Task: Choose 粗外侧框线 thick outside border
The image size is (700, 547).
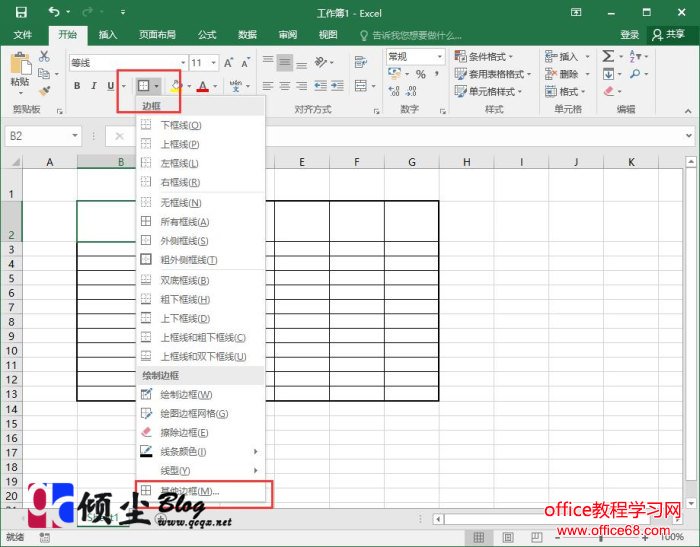Action: coord(200,260)
